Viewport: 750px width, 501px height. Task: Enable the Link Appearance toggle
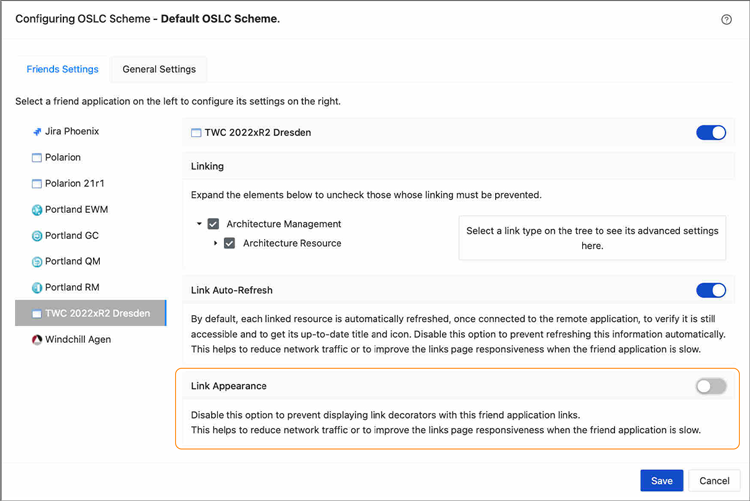pos(711,386)
